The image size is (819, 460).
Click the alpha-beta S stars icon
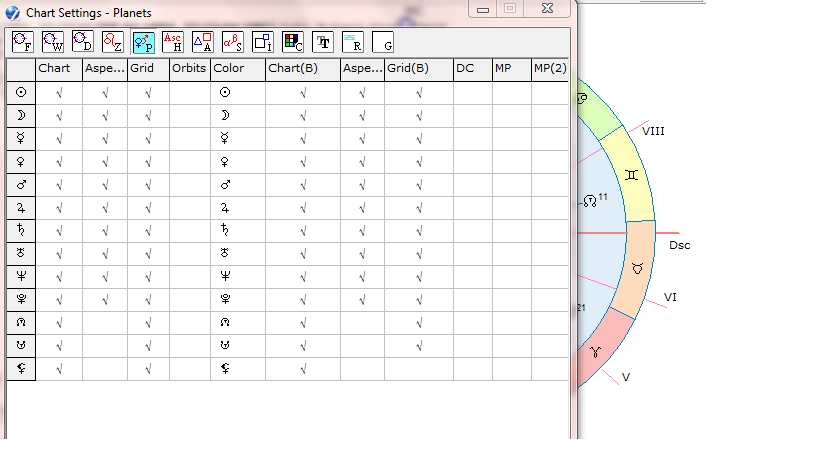click(232, 41)
